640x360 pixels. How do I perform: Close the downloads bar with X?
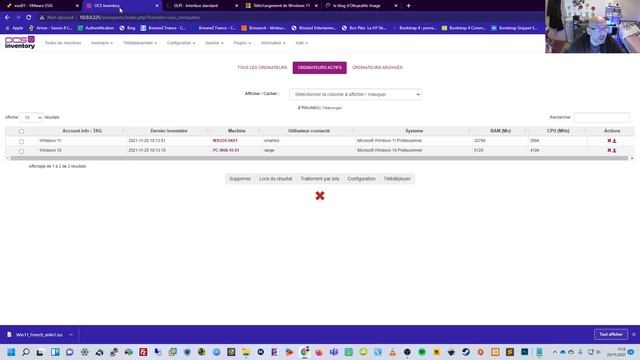634,334
